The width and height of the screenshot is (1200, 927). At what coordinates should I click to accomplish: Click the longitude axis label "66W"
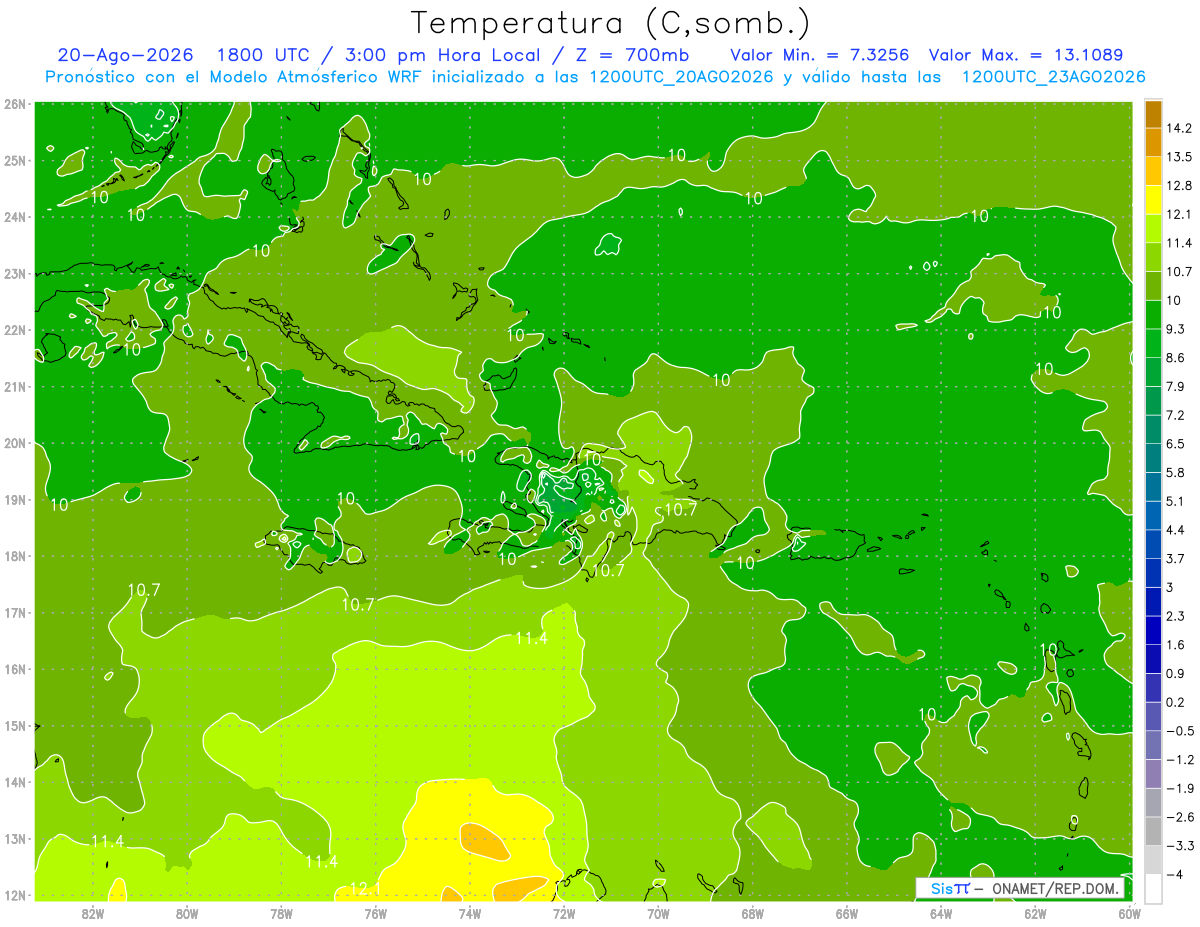coord(847,913)
